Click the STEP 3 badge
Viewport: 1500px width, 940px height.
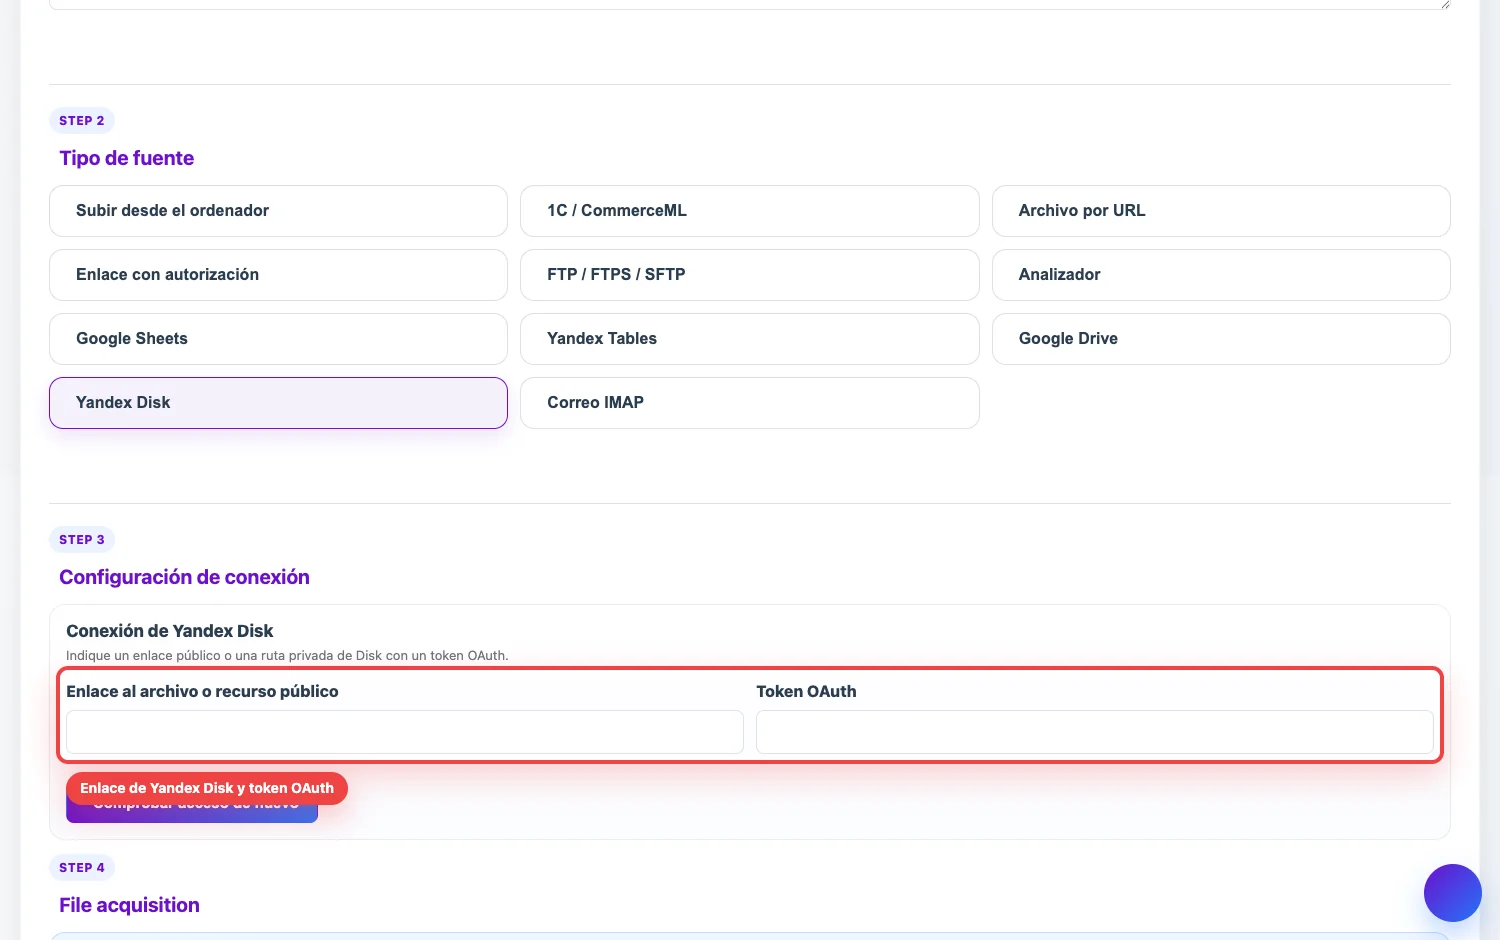82,540
